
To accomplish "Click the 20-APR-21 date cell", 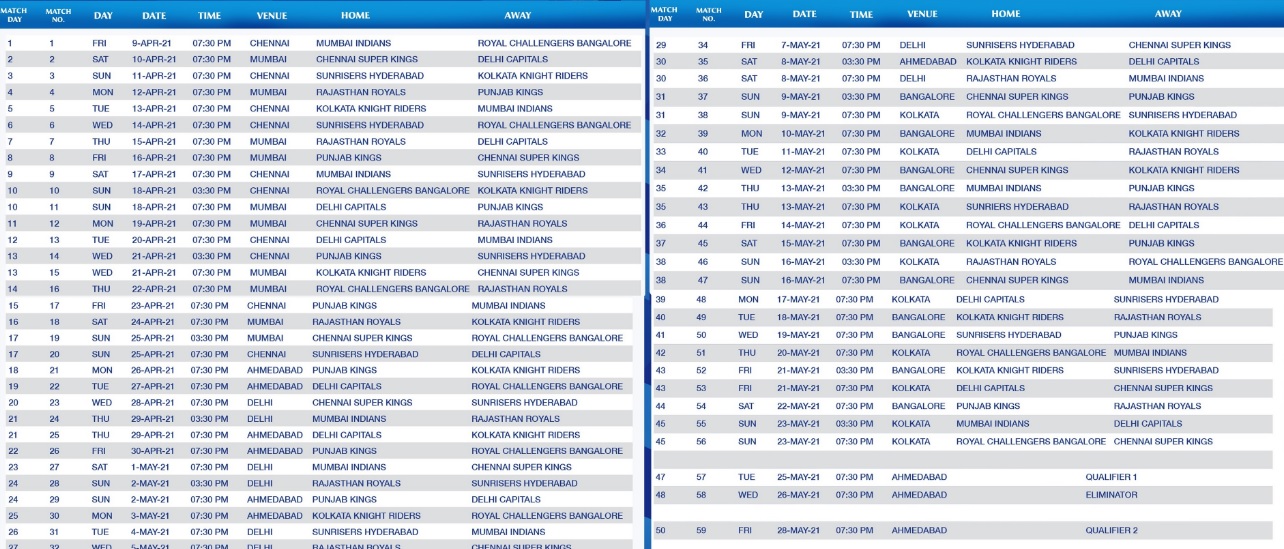I will point(153,240).
